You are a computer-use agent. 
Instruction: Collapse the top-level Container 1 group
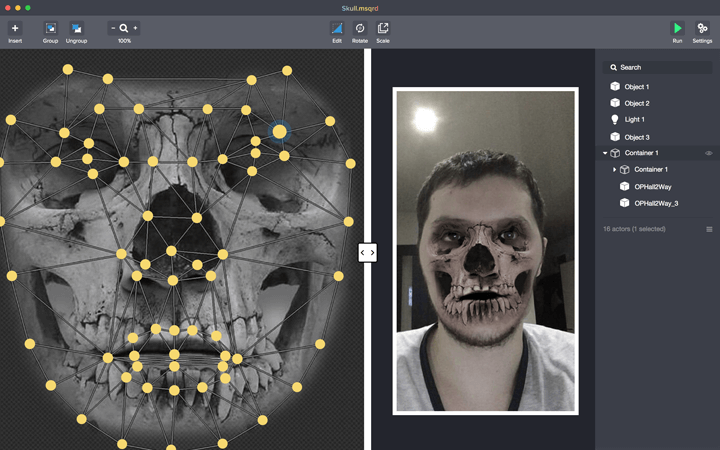pyautogui.click(x=605, y=153)
